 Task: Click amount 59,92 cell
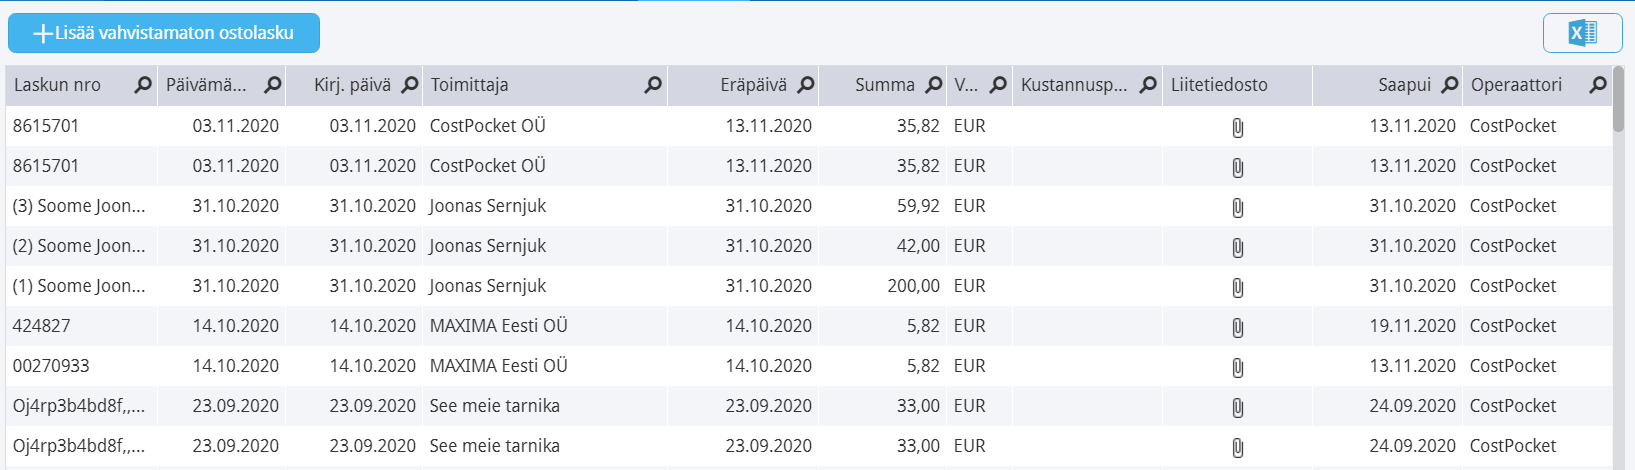[918, 206]
